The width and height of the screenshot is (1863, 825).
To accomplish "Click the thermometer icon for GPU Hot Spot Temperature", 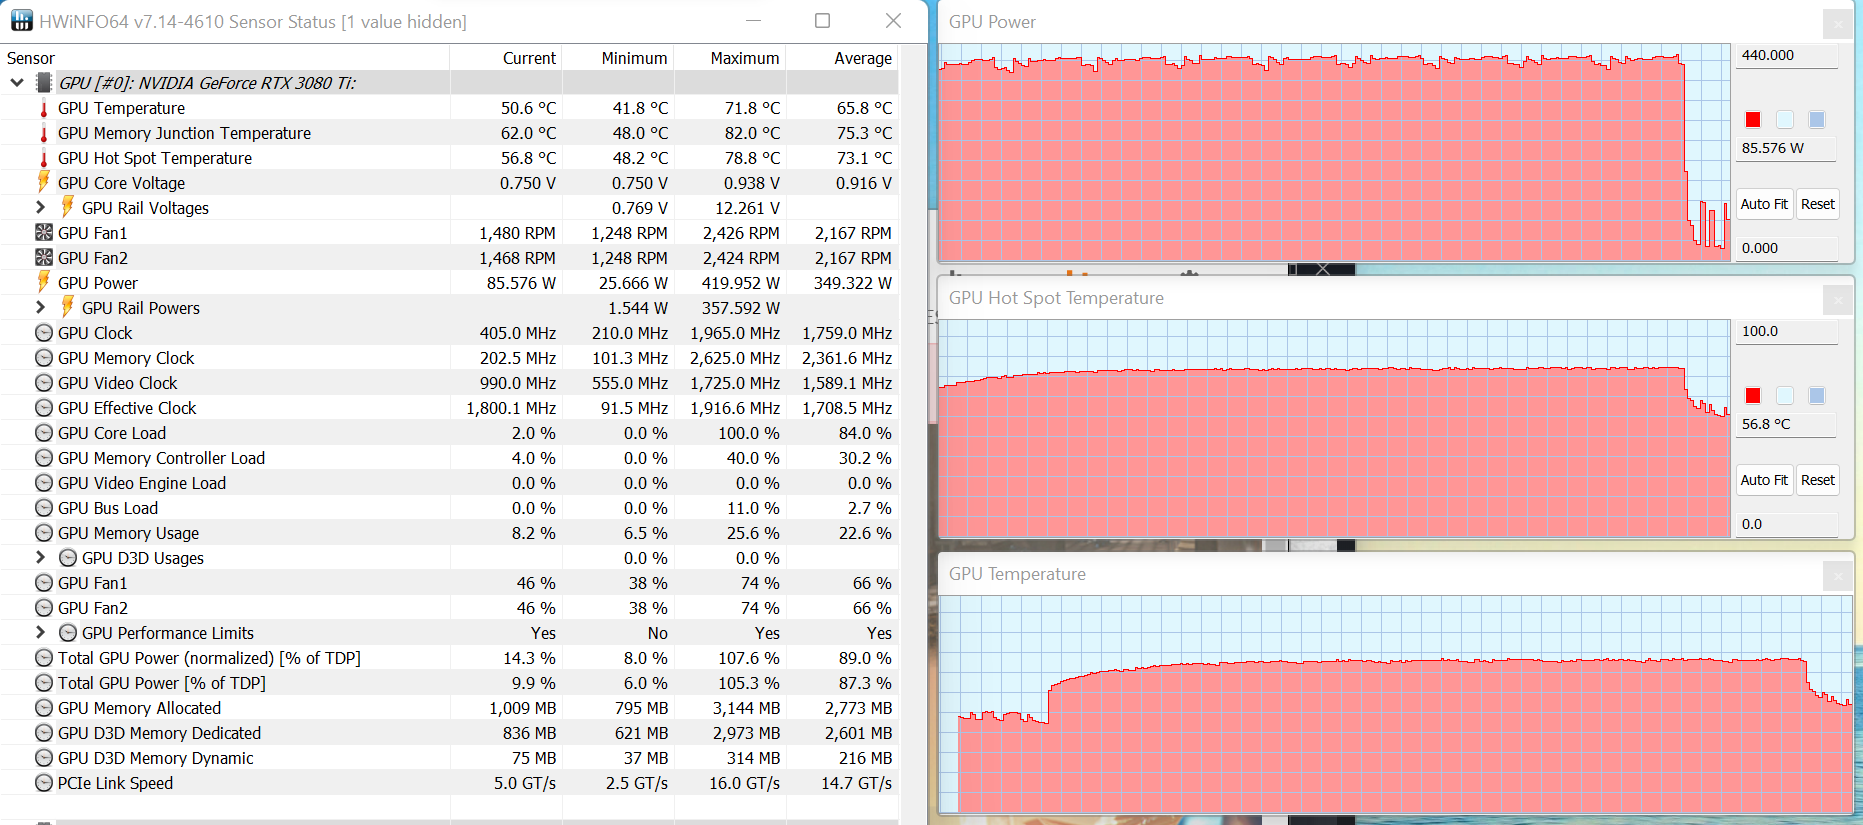I will [x=44, y=158].
